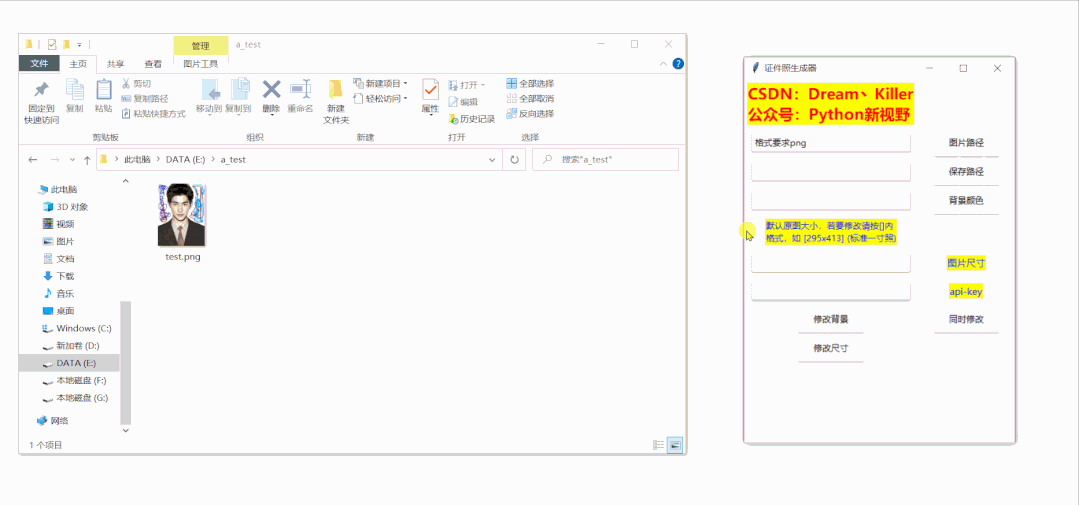Click 同时修改 button

point(966,319)
